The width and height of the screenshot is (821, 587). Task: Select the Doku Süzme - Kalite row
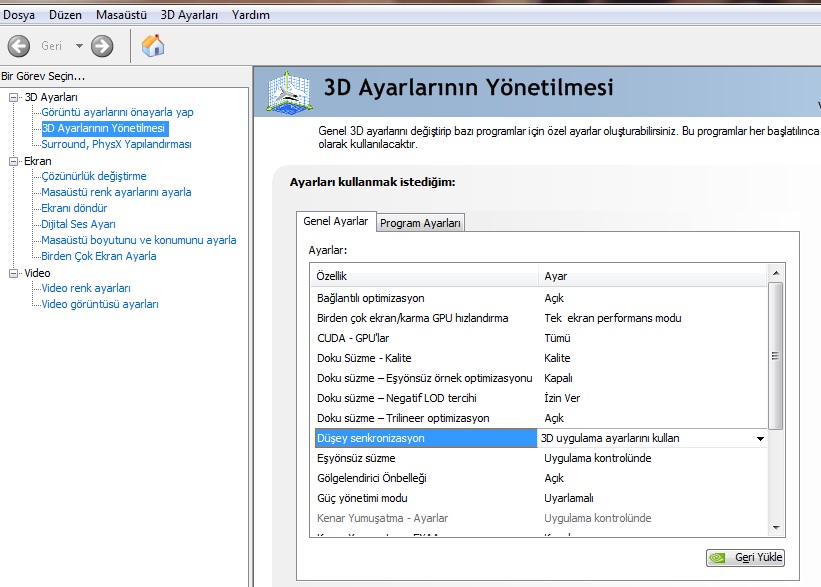pos(539,358)
